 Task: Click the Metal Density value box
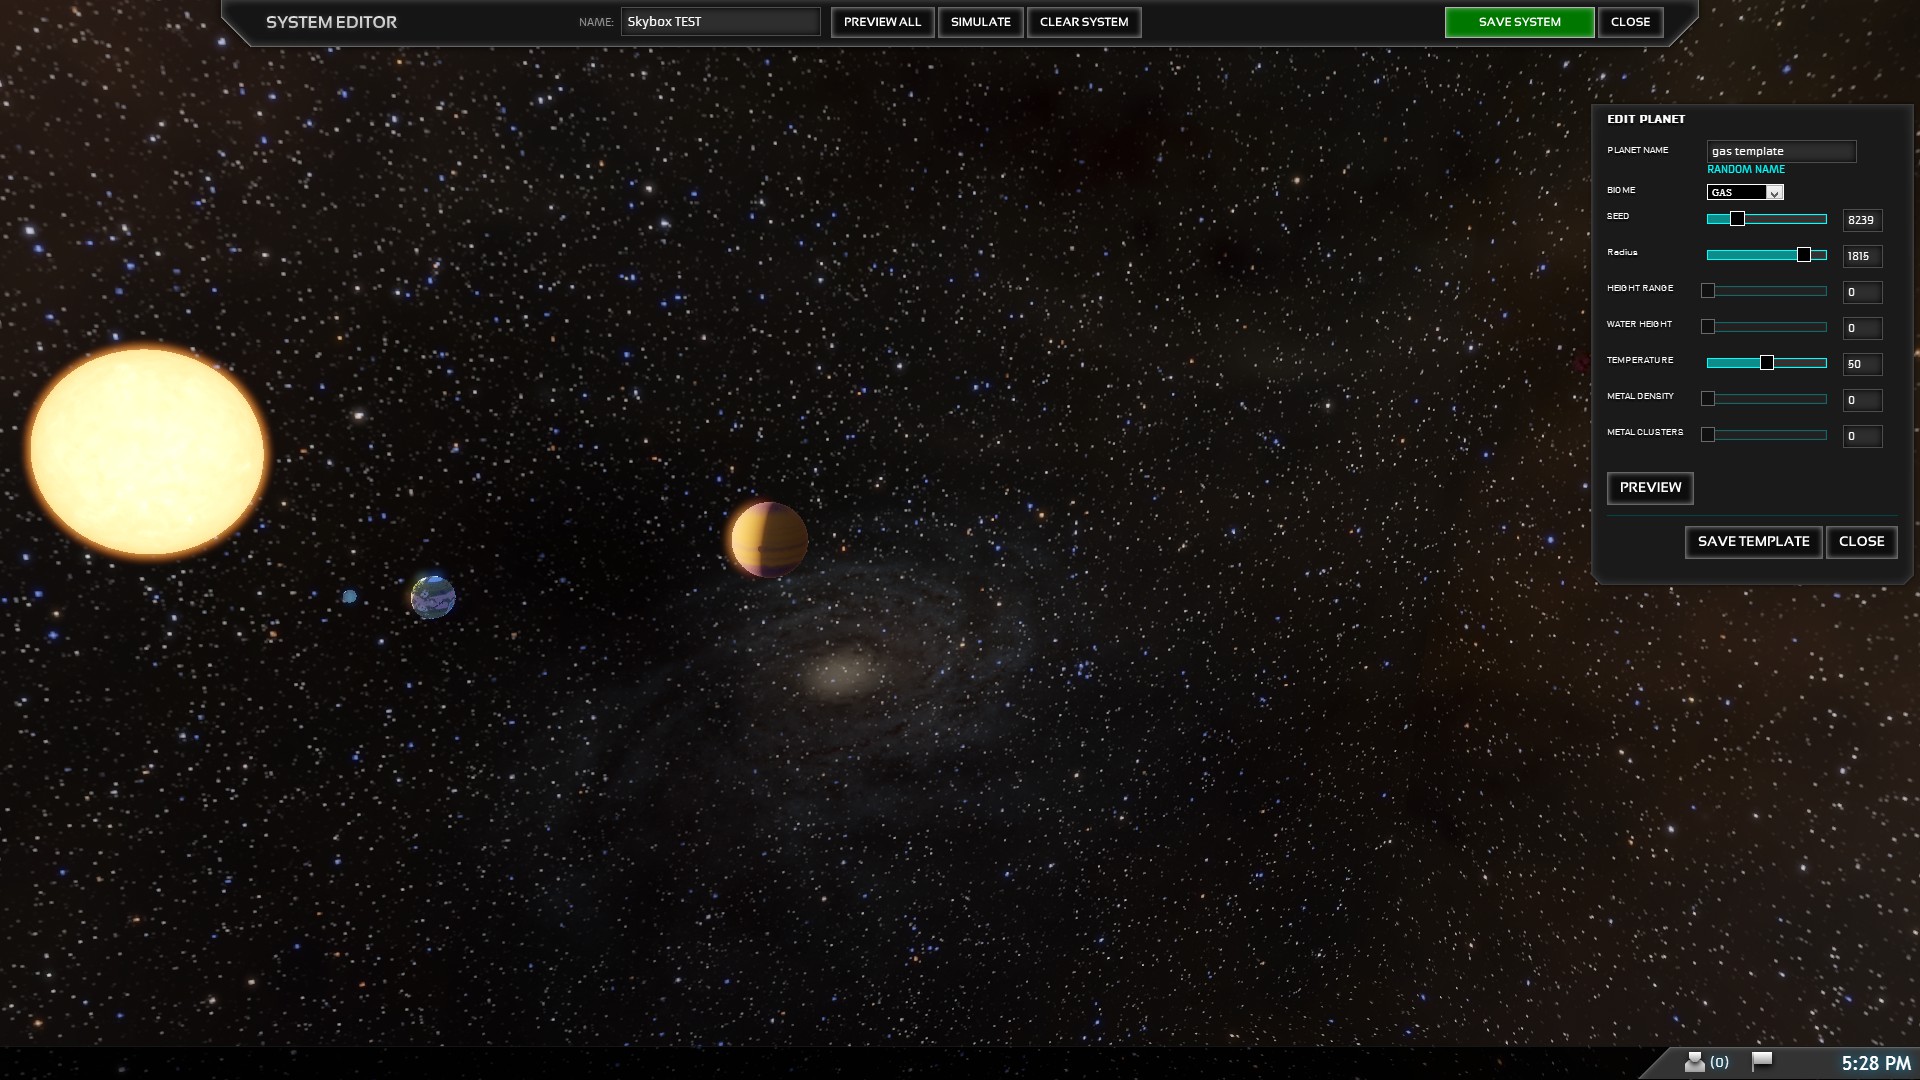coord(1862,400)
